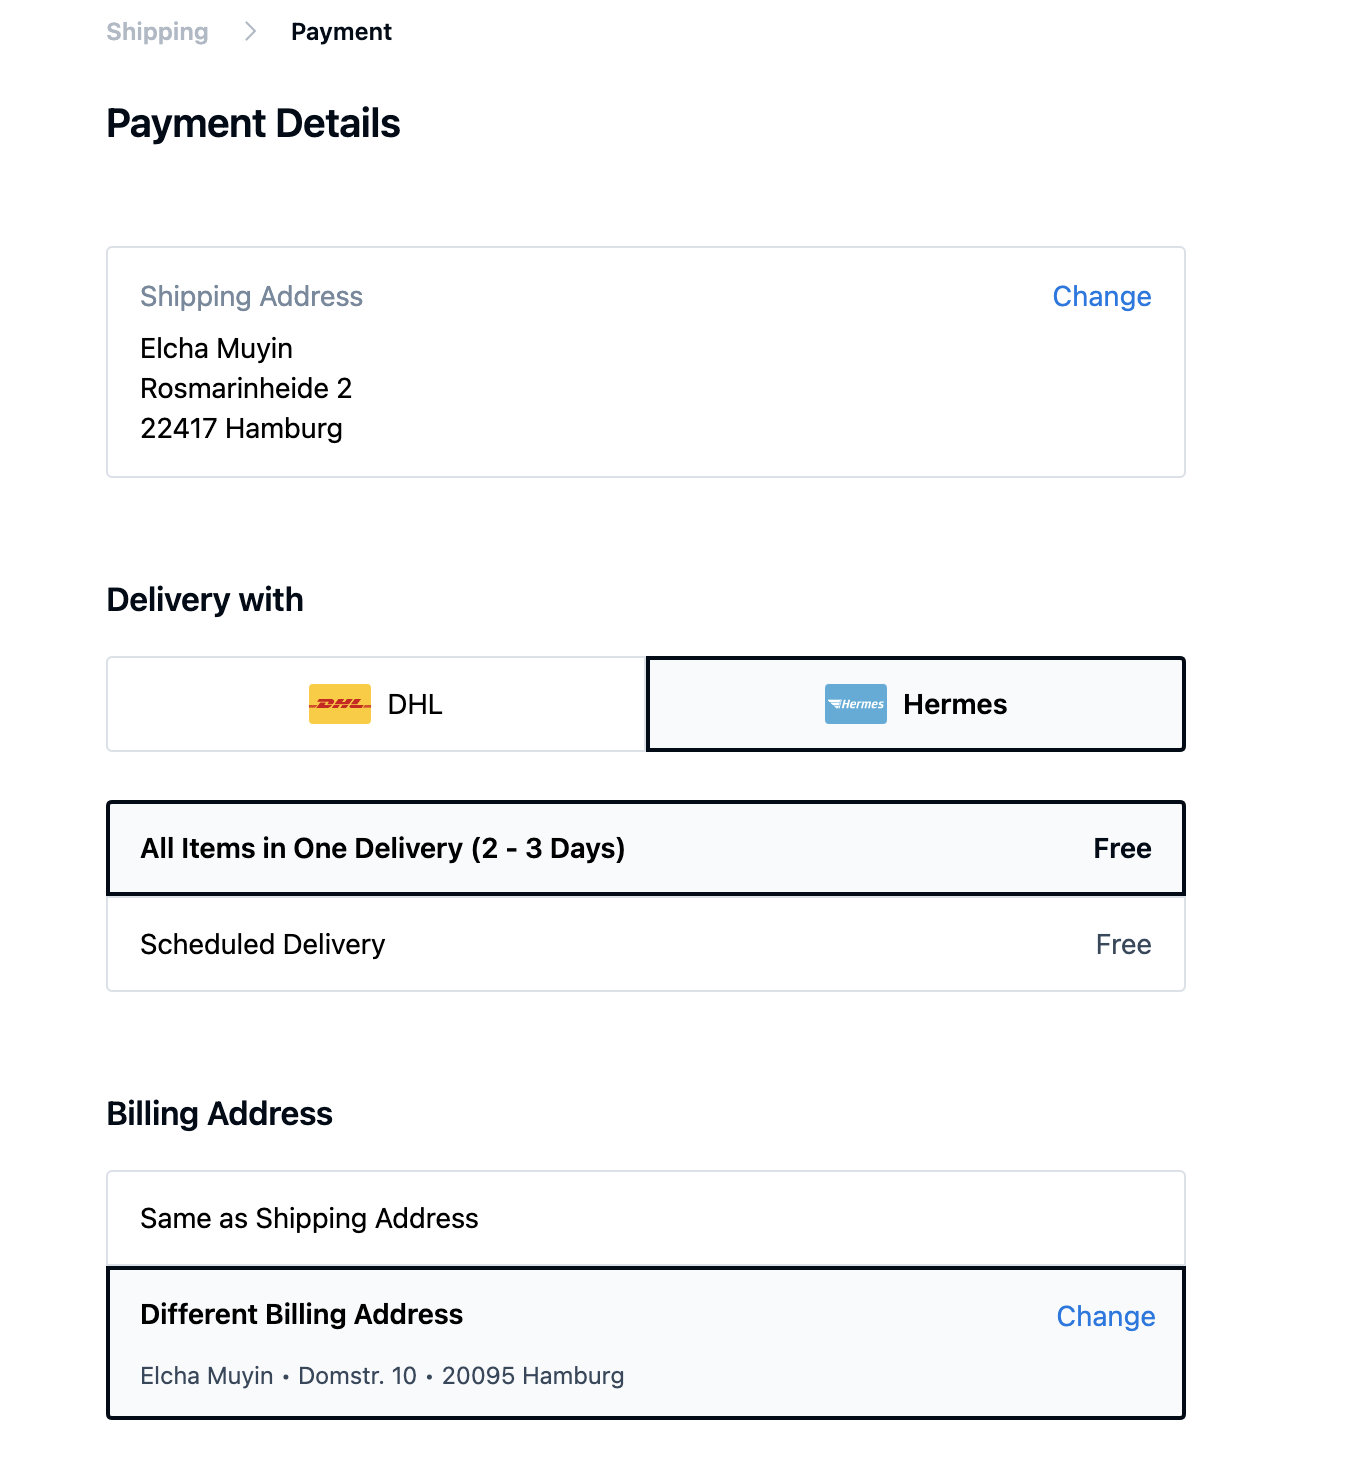Click the Free price on Scheduled Delivery
Image resolution: width=1346 pixels, height=1464 pixels.
click(x=1122, y=944)
